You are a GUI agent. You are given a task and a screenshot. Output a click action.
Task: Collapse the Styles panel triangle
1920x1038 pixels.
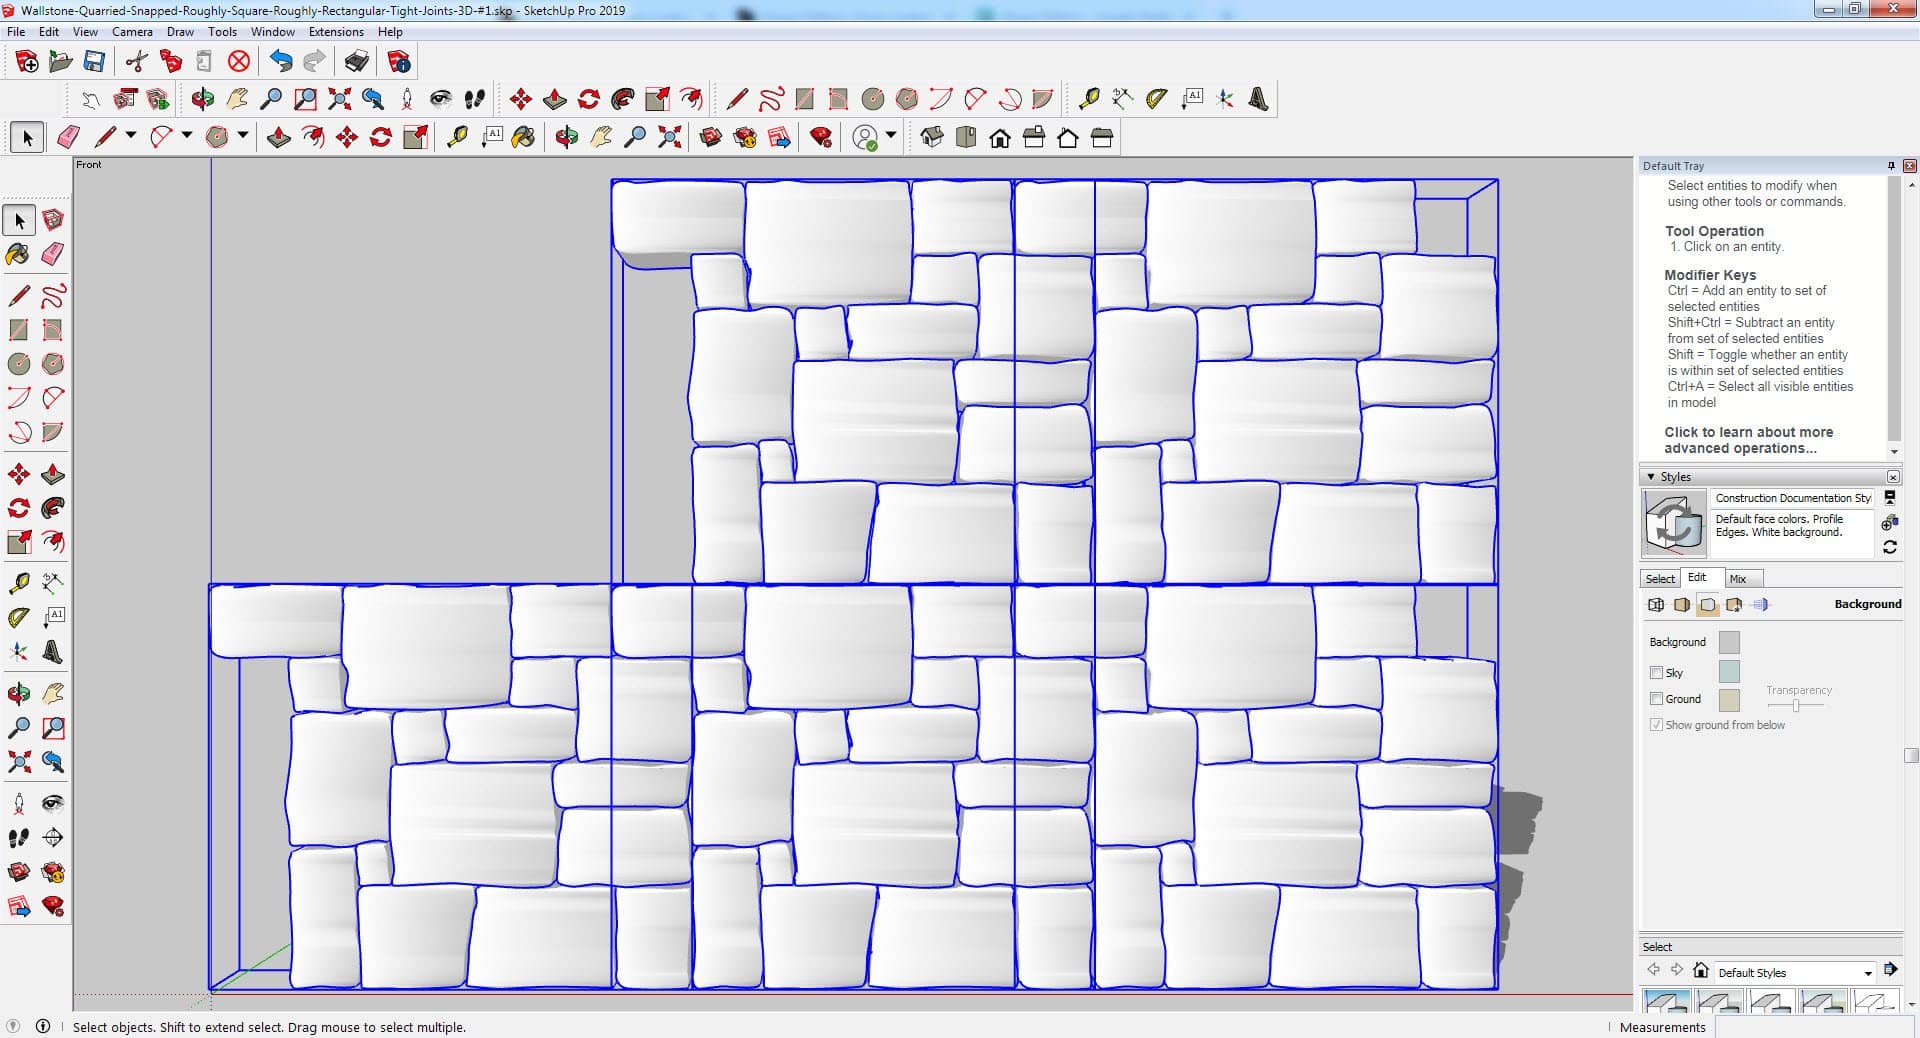(x=1651, y=477)
